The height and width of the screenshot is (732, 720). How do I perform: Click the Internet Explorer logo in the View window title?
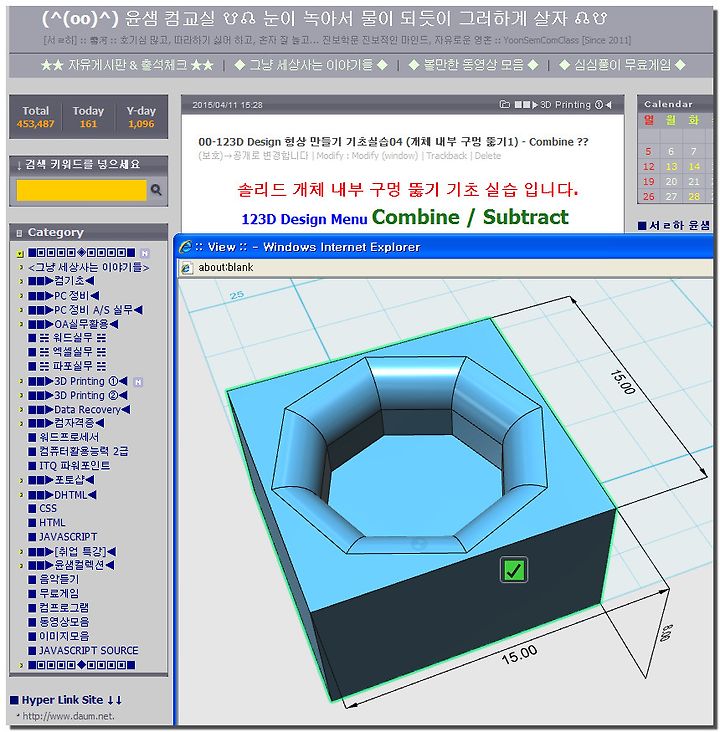[185, 247]
